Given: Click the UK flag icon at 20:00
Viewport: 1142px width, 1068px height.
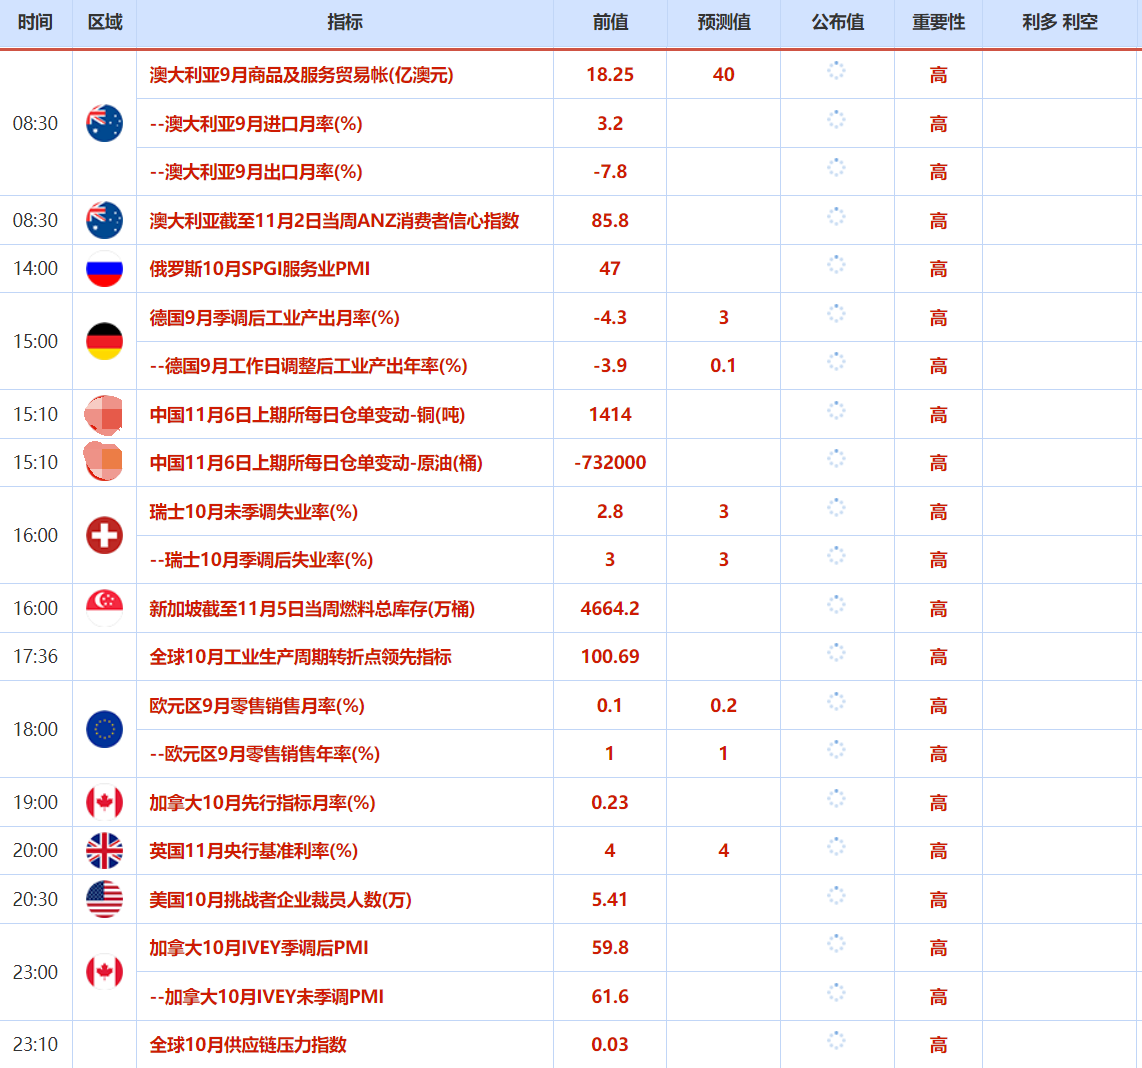Looking at the screenshot, I should tap(104, 850).
